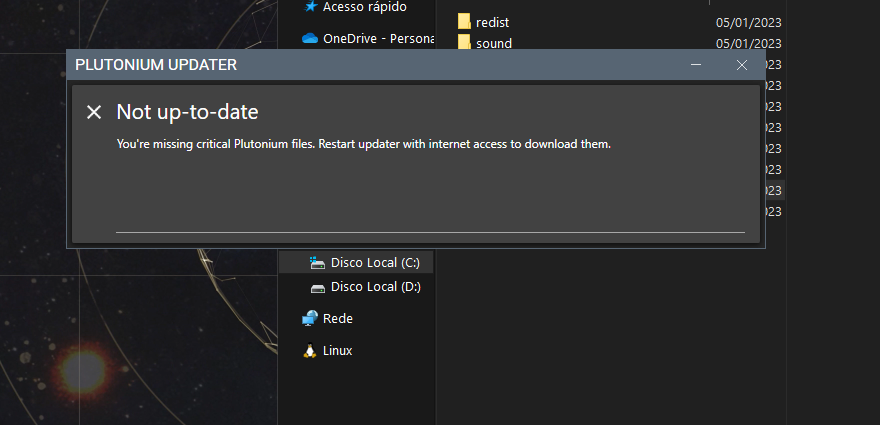Click the updater progress bar line
Image resolution: width=880 pixels, height=425 pixels.
click(430, 232)
